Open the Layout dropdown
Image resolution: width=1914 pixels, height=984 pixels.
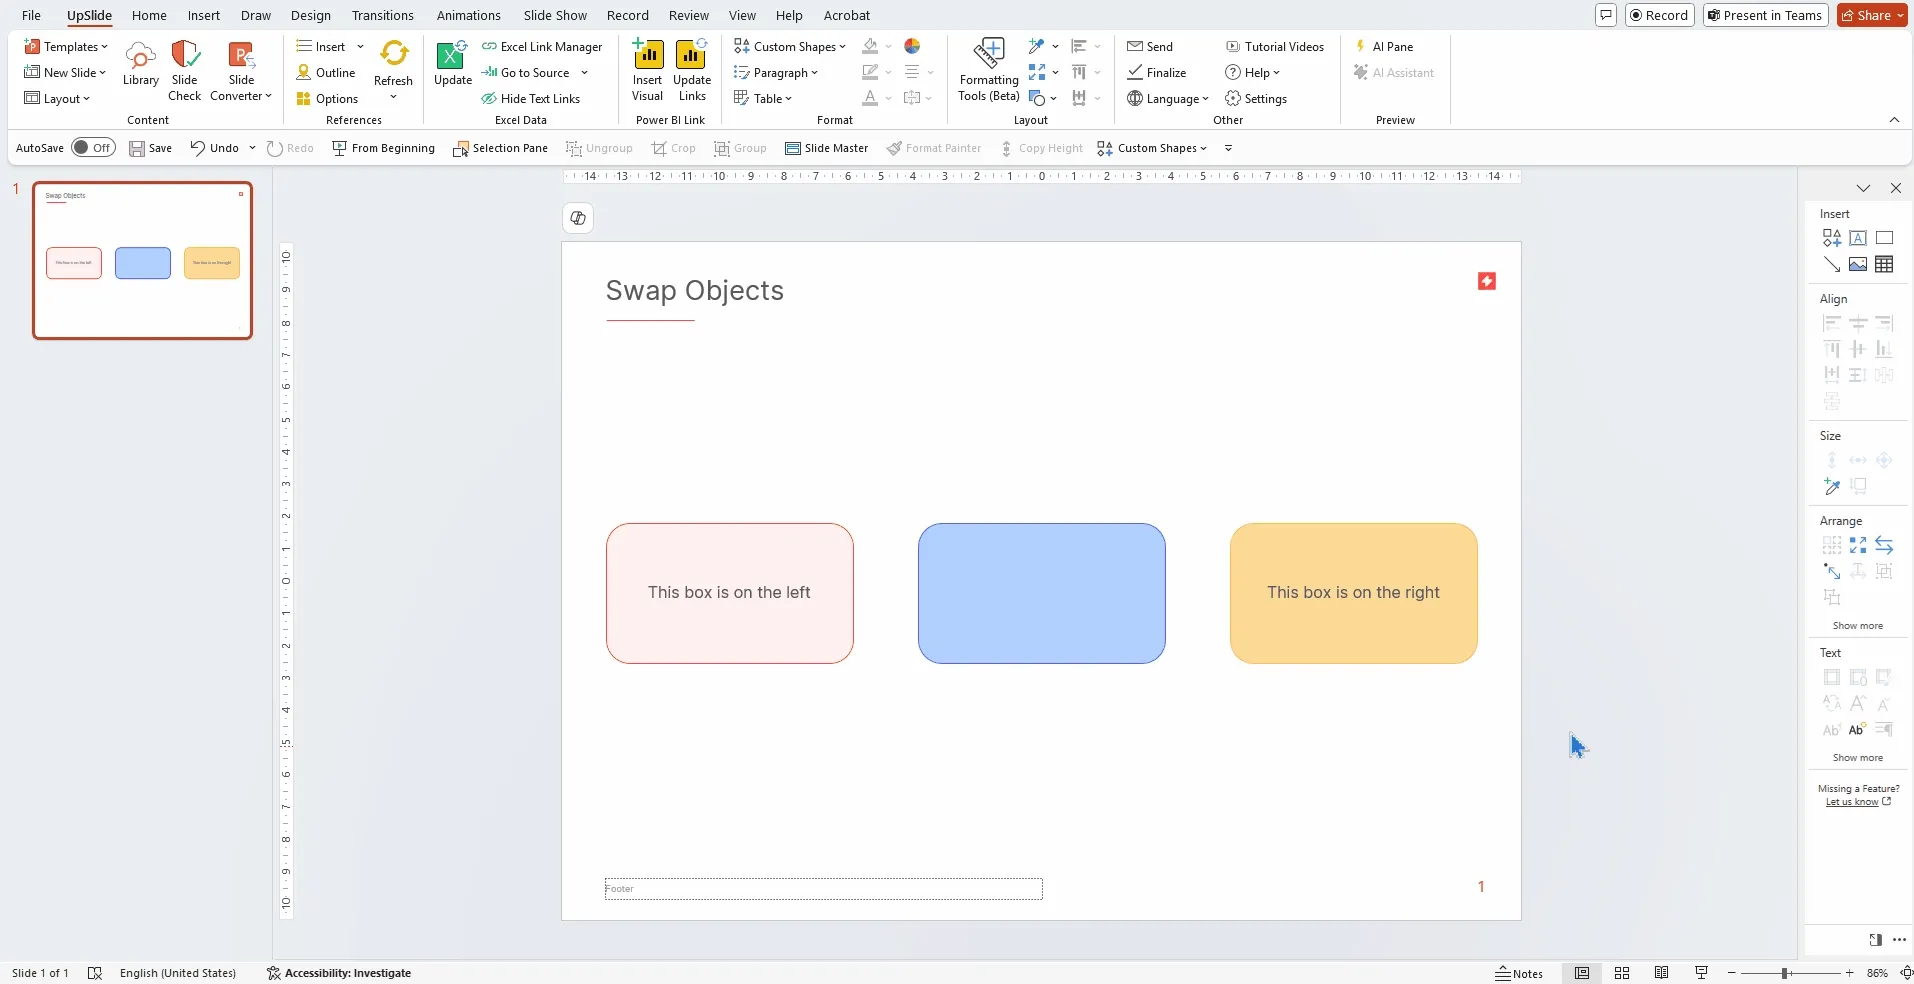[57, 98]
